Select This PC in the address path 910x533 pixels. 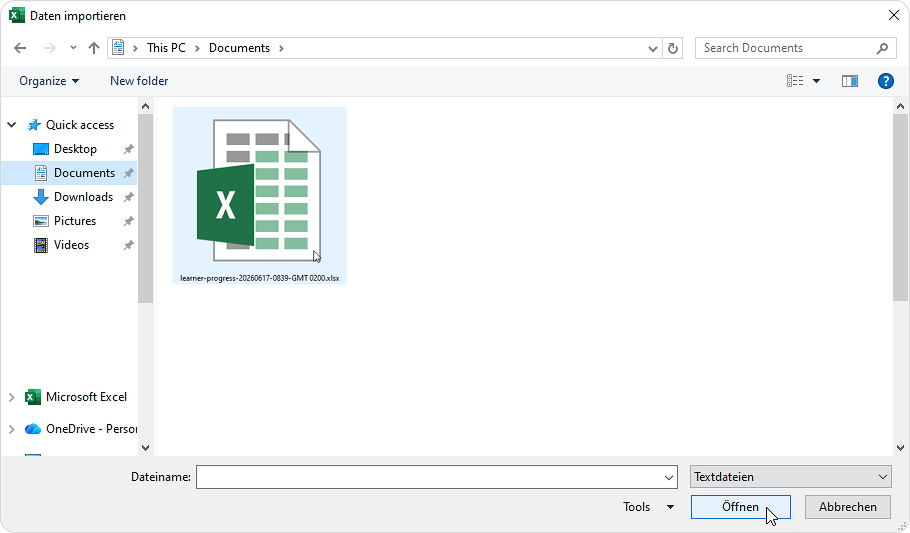click(x=166, y=48)
